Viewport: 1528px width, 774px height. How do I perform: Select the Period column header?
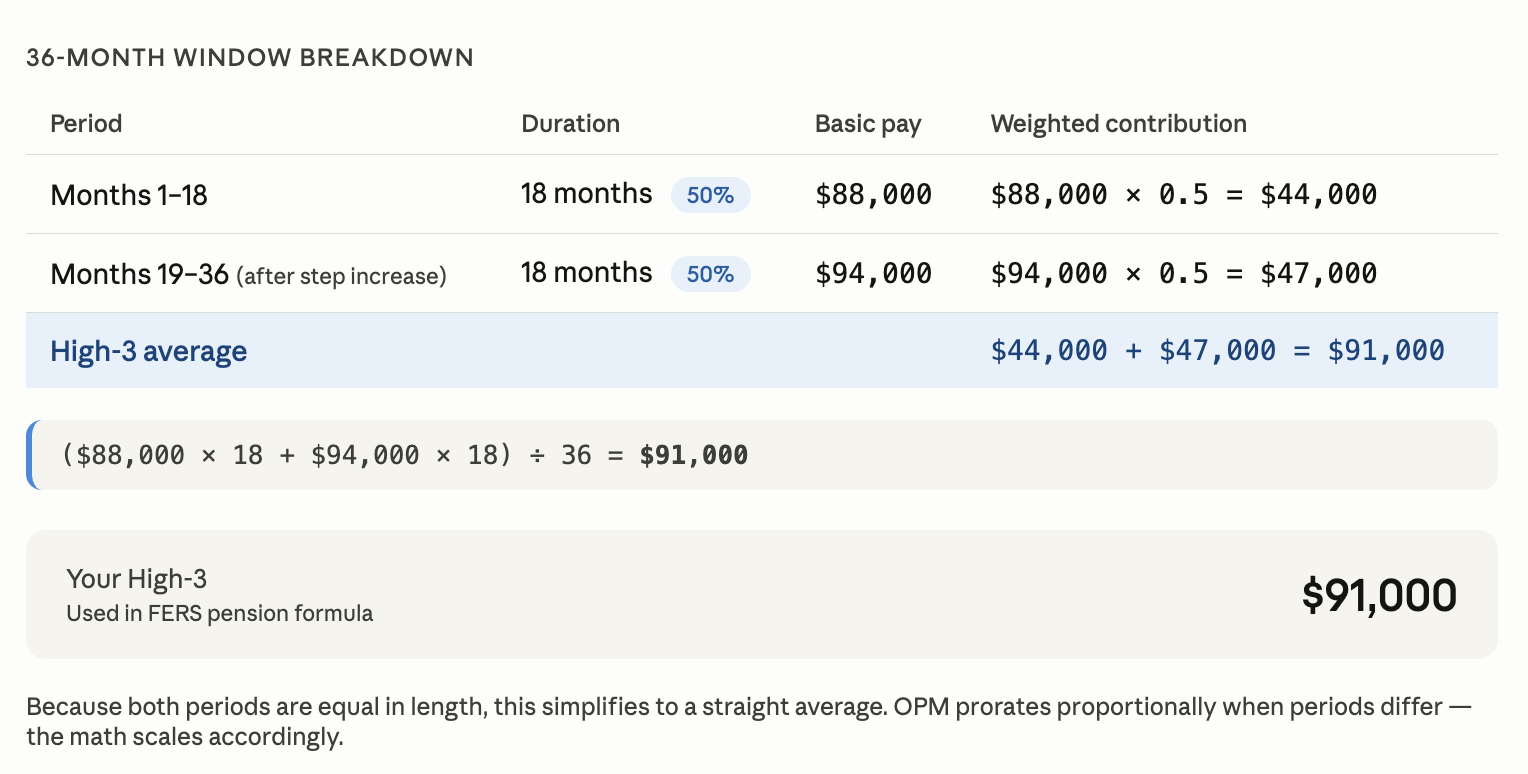point(86,124)
